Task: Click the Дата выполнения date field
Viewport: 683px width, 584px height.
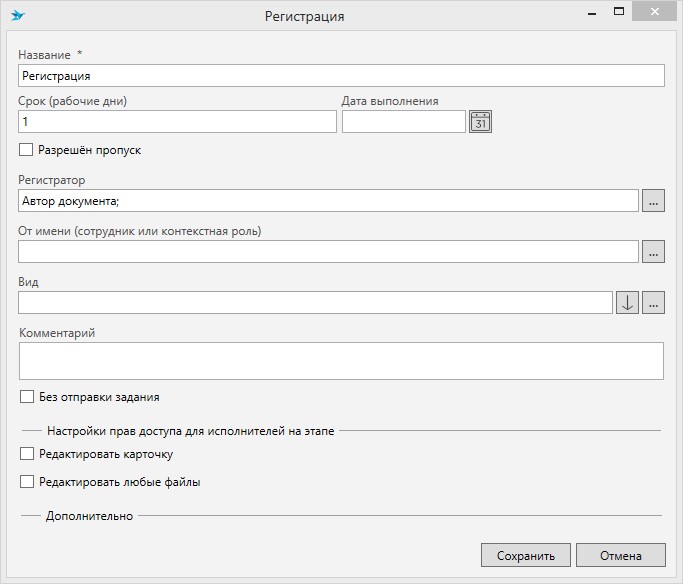Action: click(403, 121)
